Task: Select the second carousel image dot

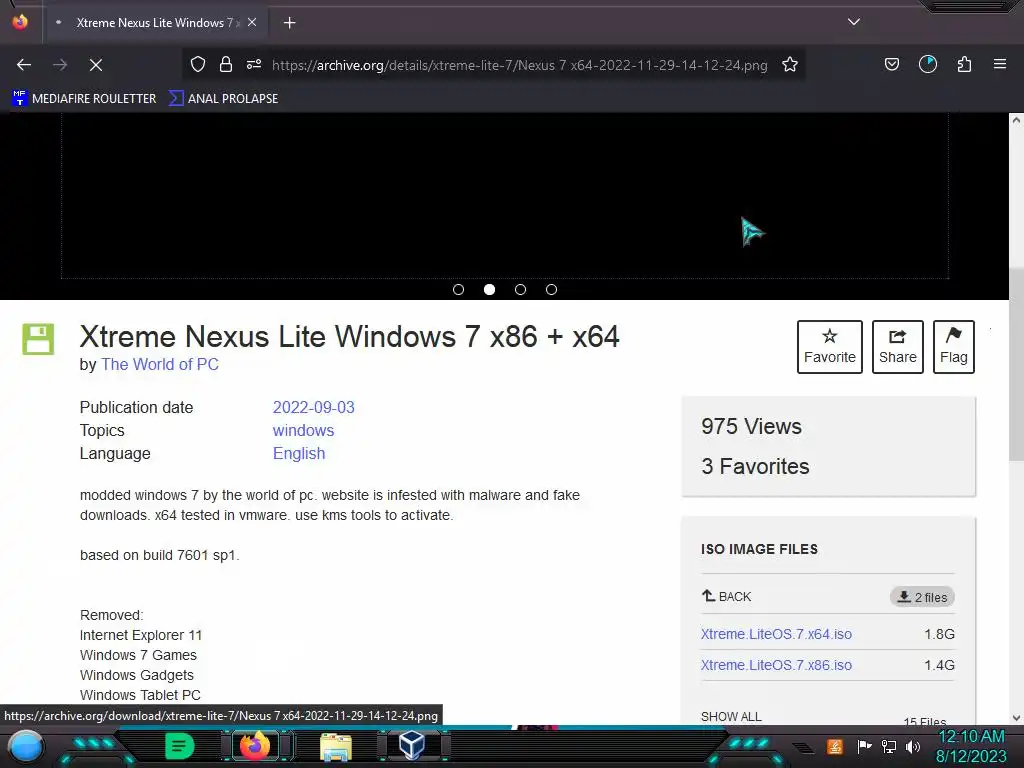Action: point(489,289)
